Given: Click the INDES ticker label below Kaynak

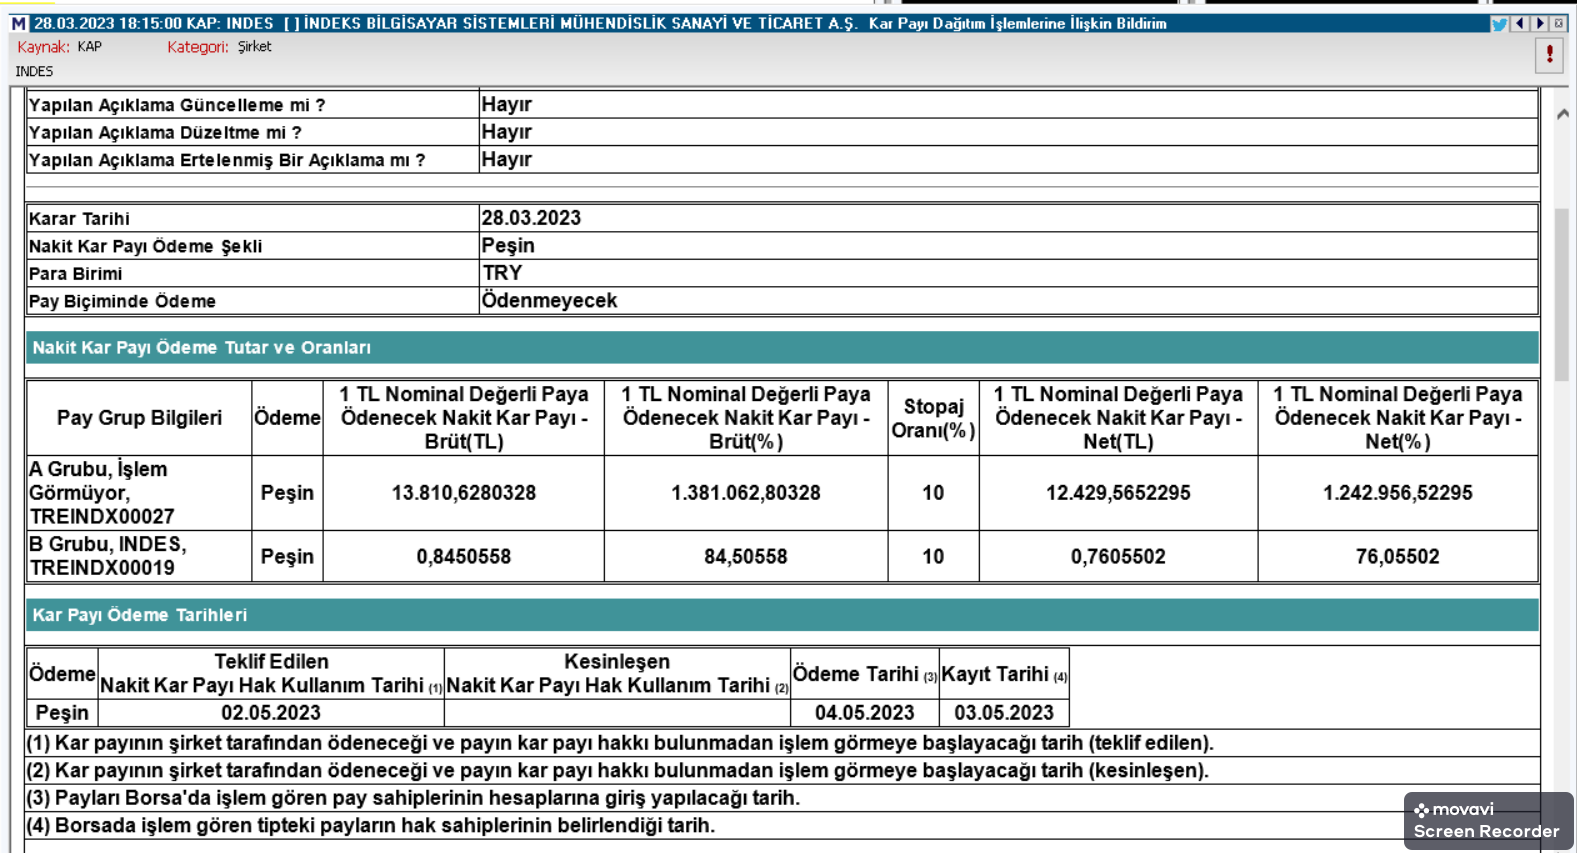Looking at the screenshot, I should [34, 71].
